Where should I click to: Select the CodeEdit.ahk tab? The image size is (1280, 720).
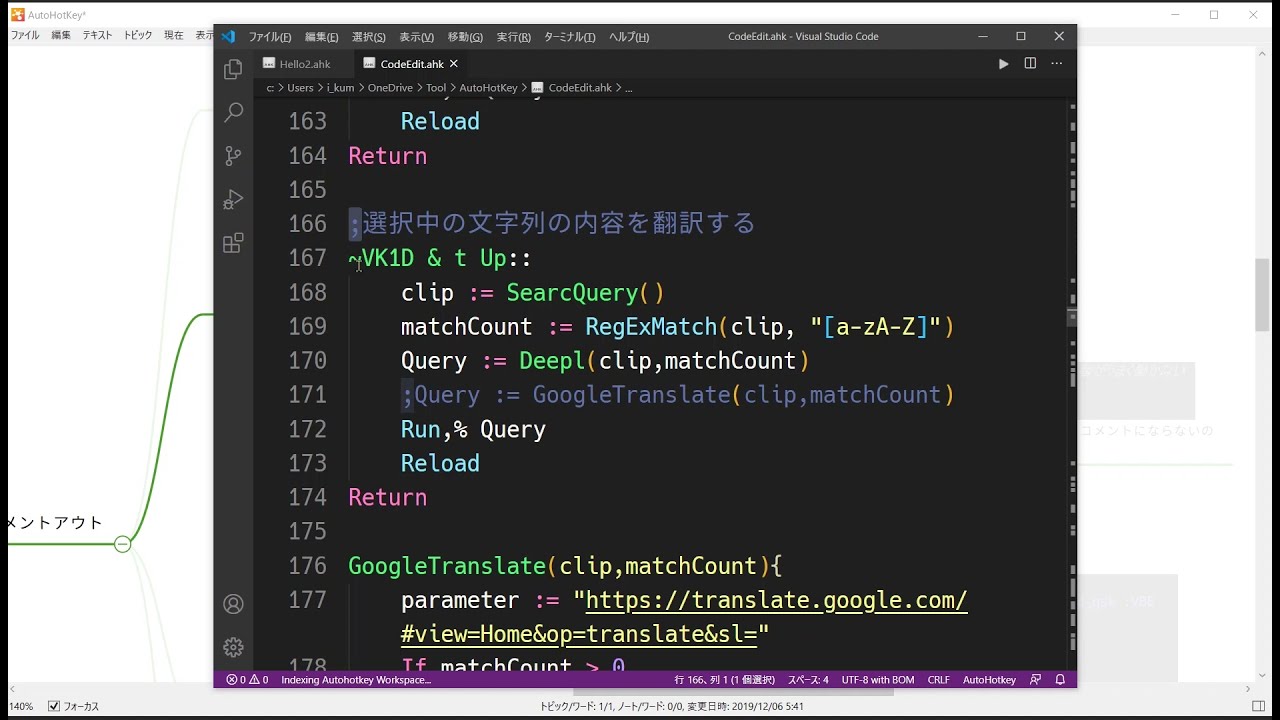[x=410, y=64]
